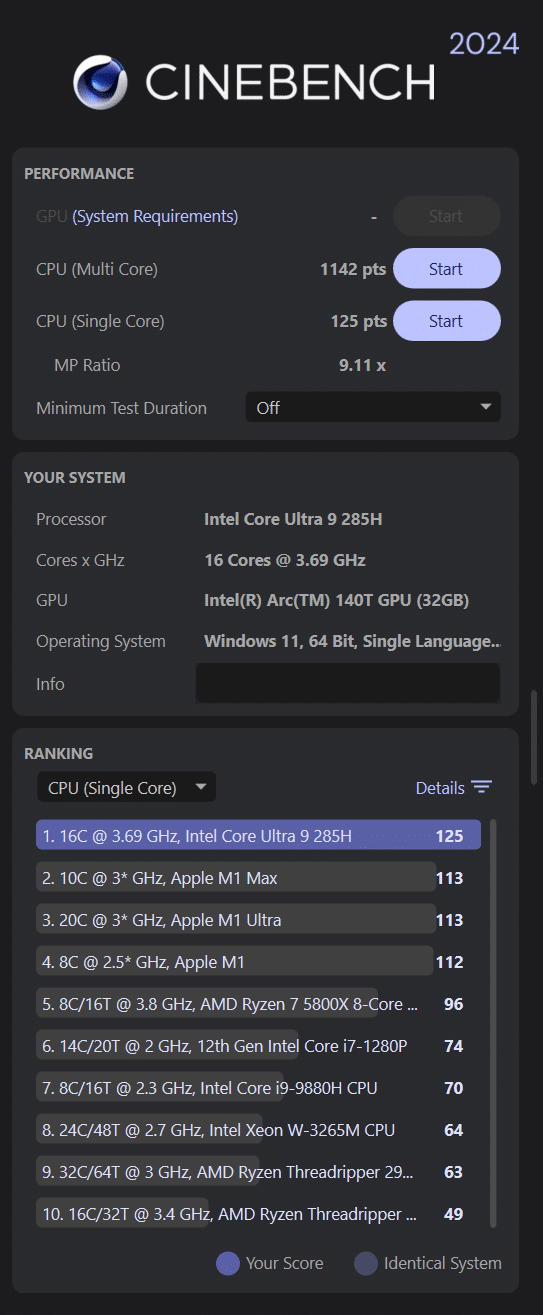The height and width of the screenshot is (1315, 543).
Task: Open the GPU System Requirements link
Action: point(155,216)
